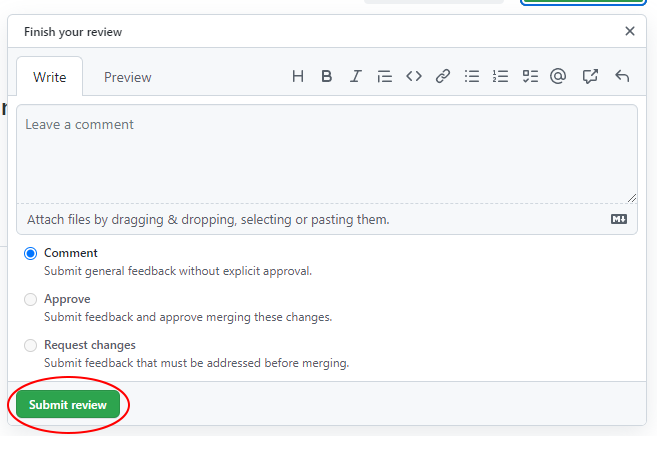
Task: Switch to the Write tab
Action: 50,77
